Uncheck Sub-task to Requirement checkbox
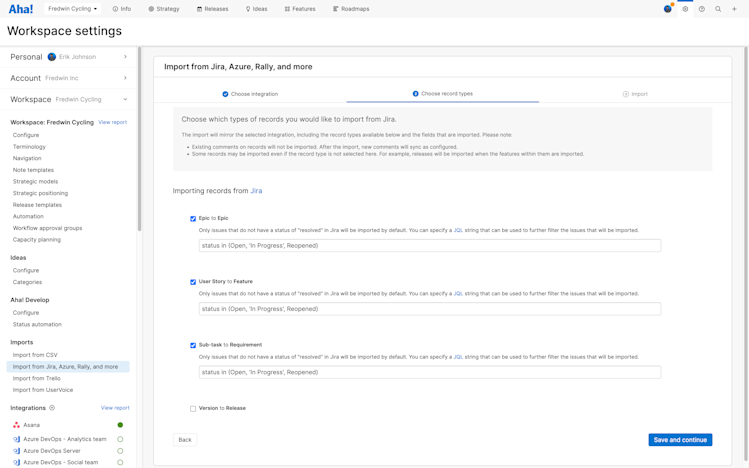This screenshot has width=749, height=468. tap(193, 345)
